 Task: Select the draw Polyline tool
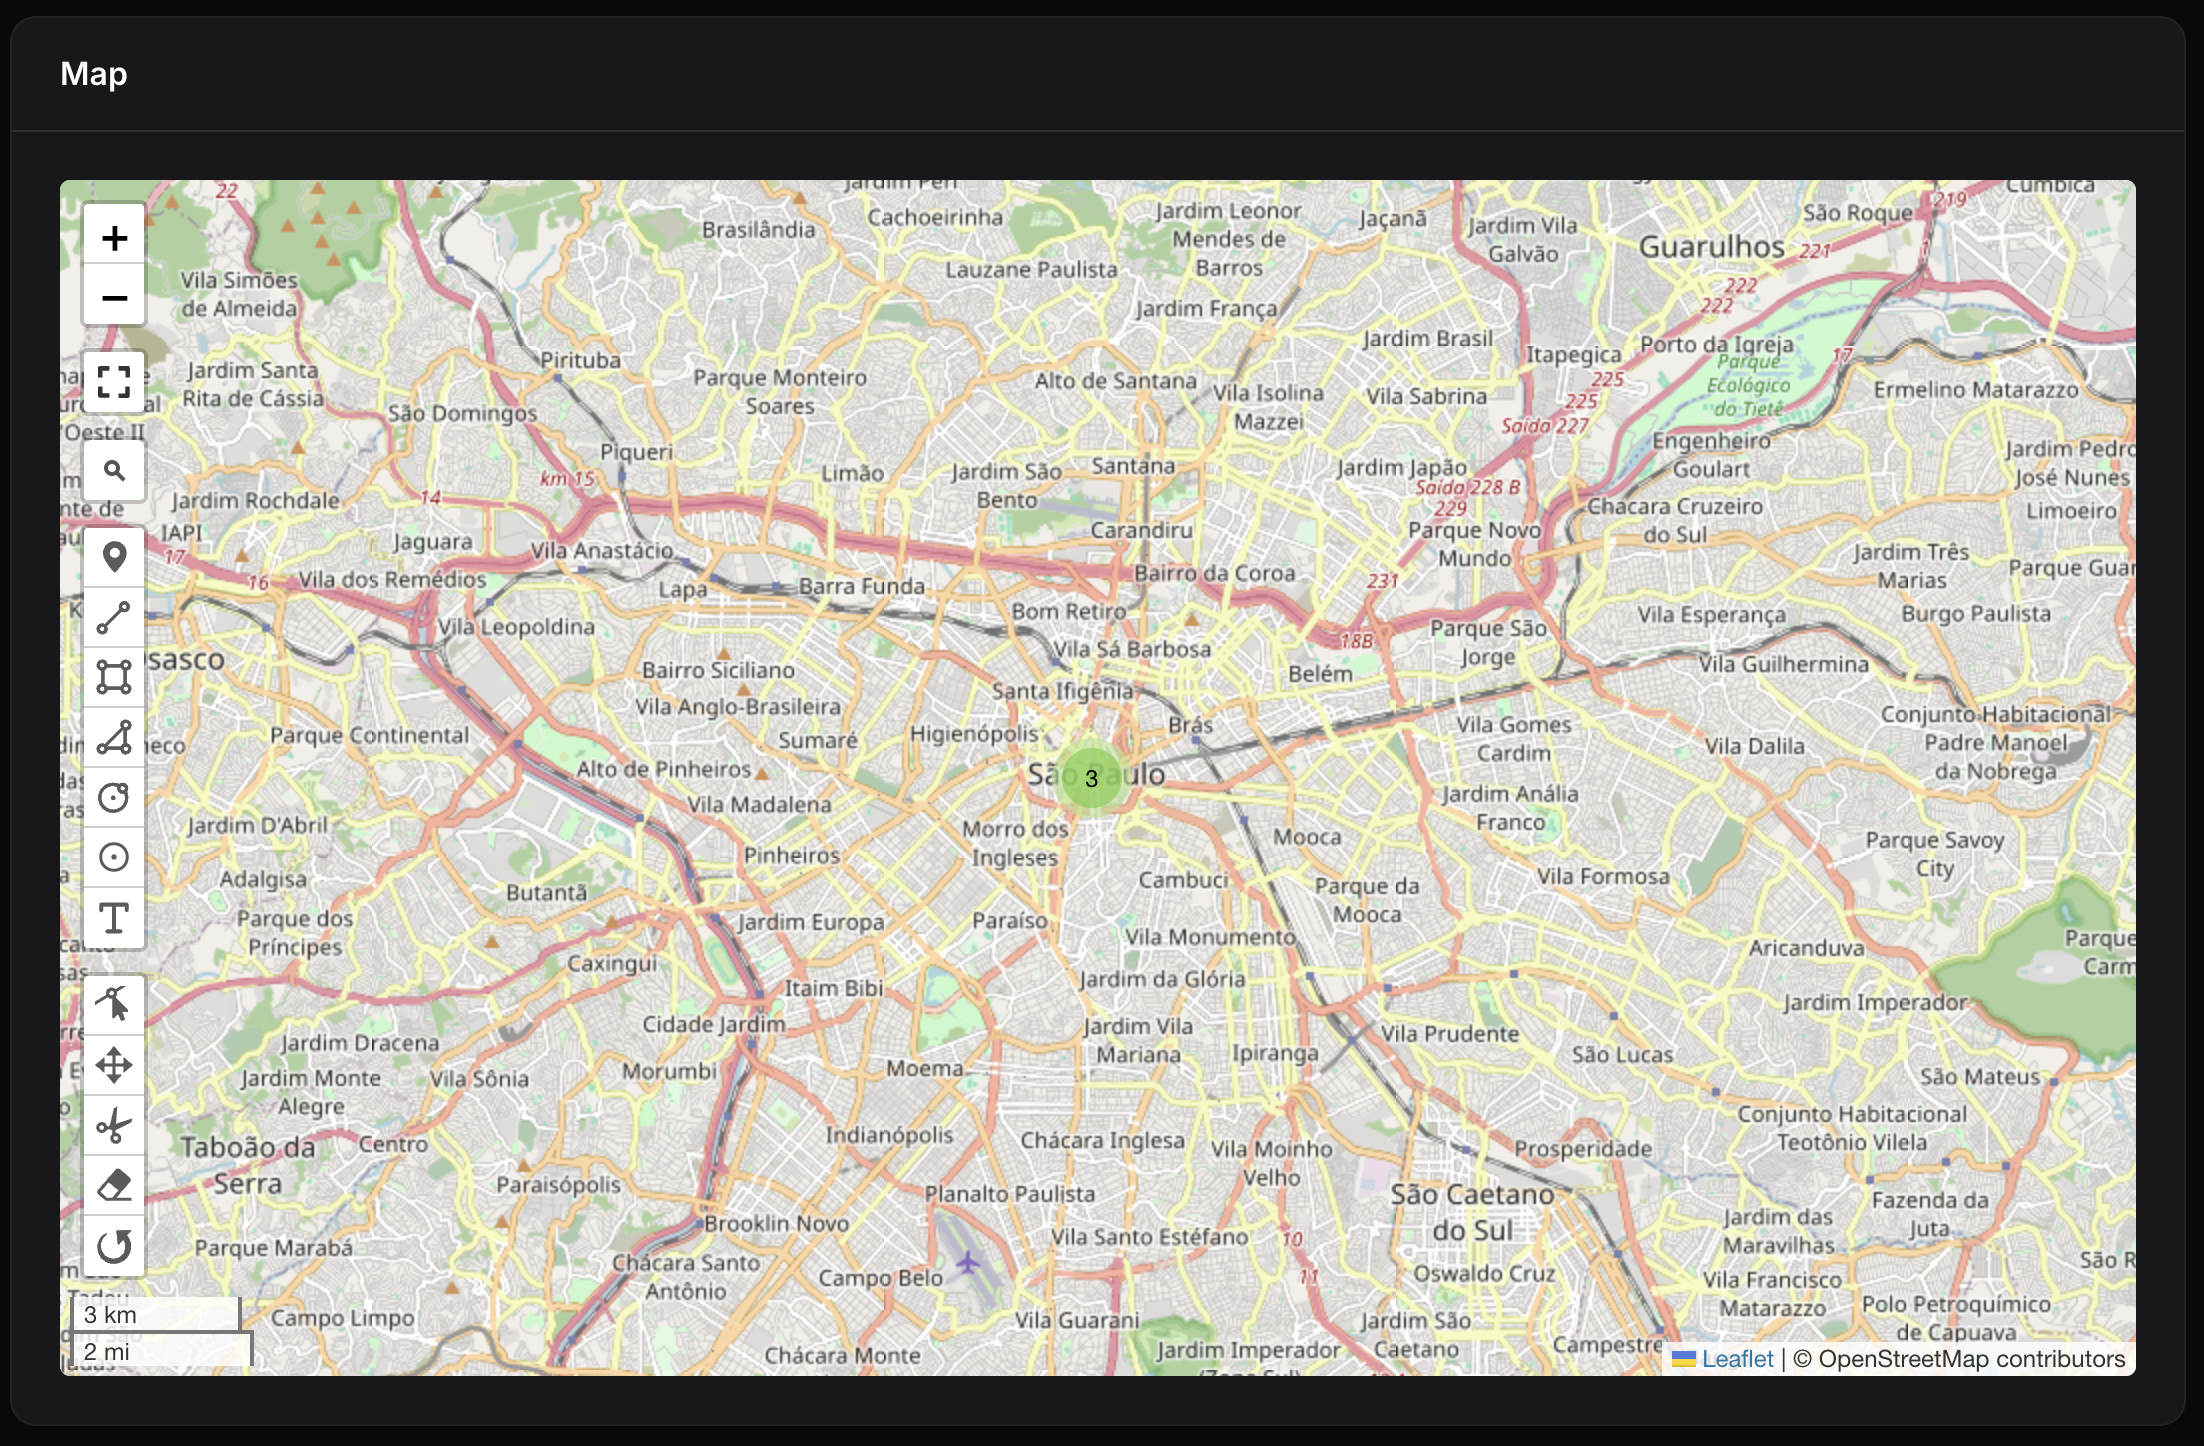115,617
